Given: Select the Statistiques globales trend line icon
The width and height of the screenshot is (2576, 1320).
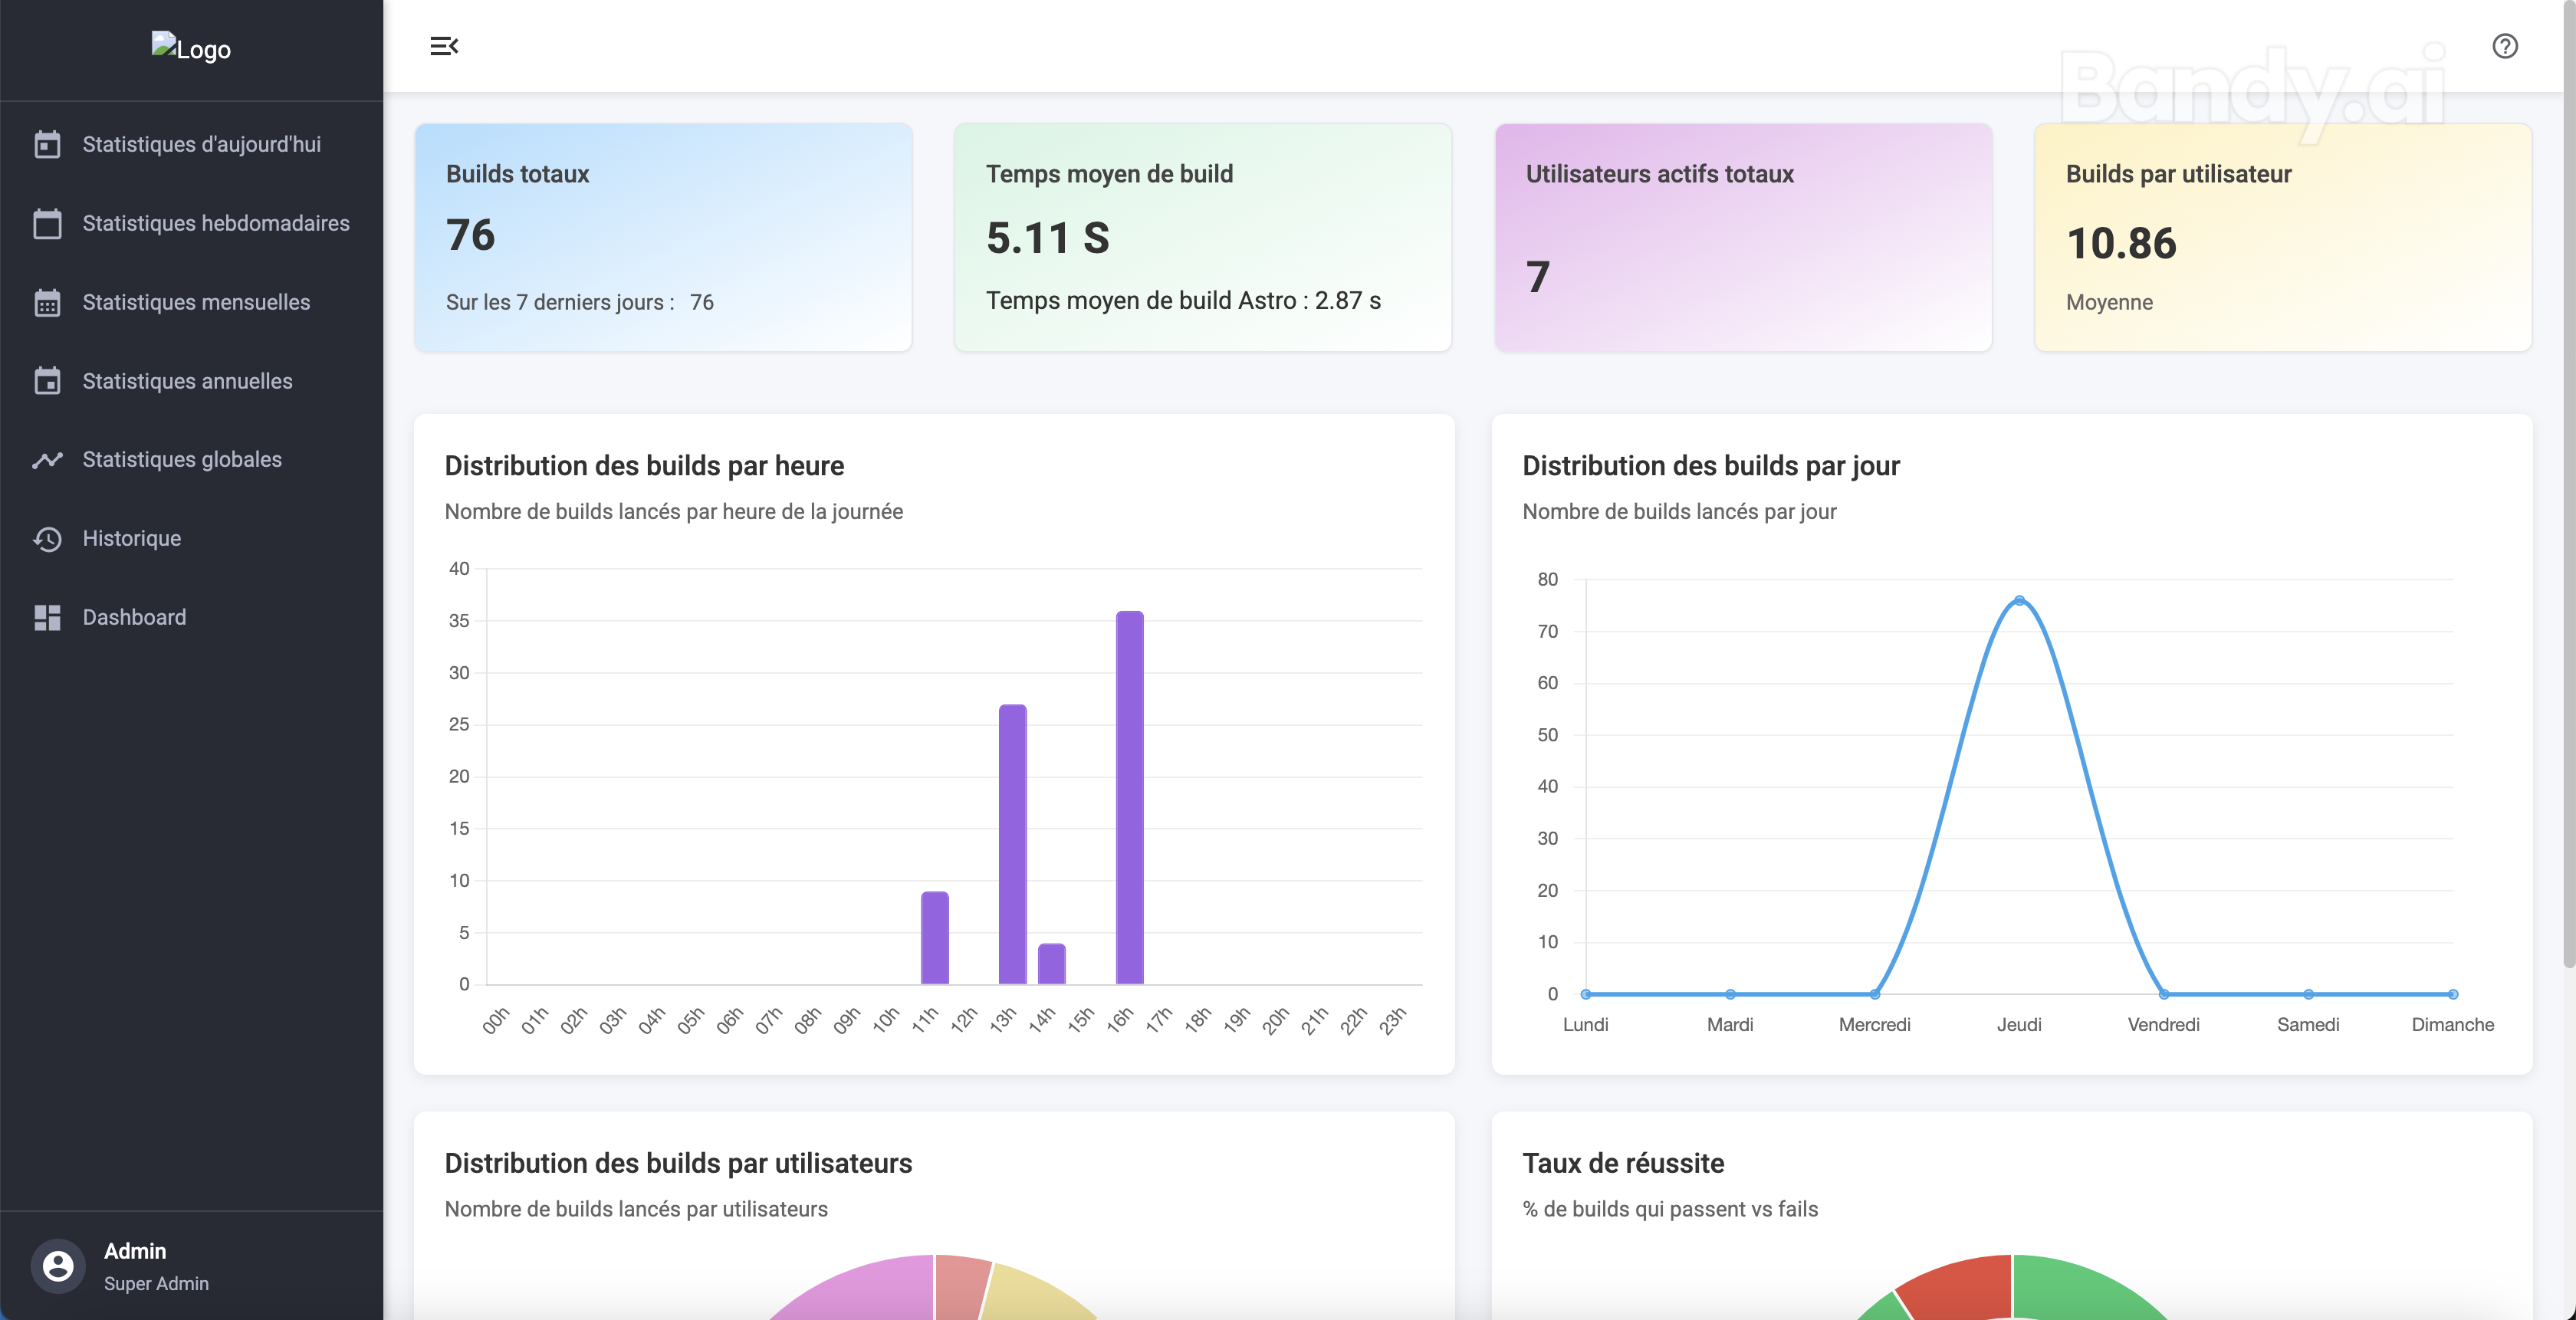Looking at the screenshot, I should point(47,459).
